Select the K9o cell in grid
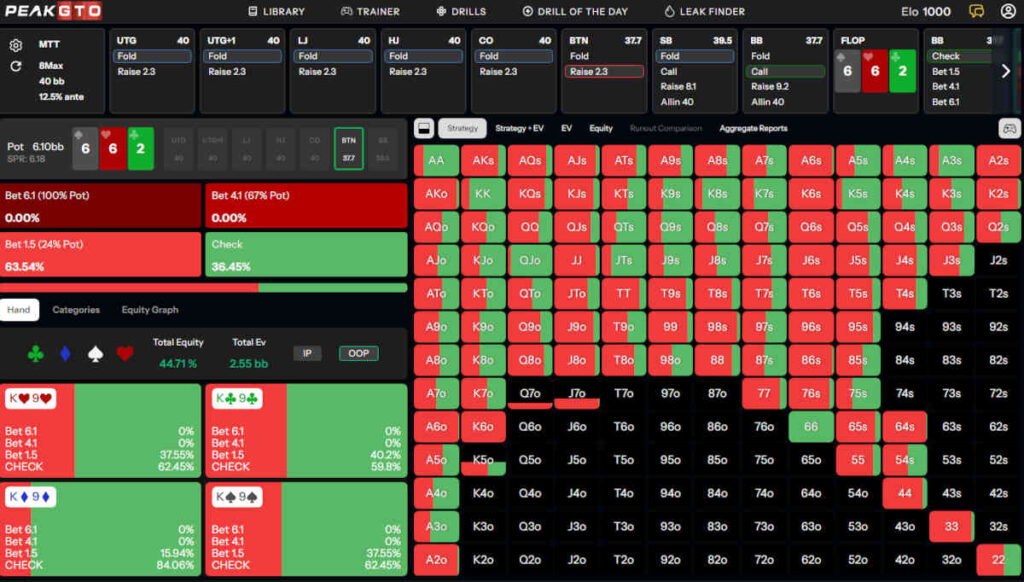1024x582 pixels. [x=483, y=326]
